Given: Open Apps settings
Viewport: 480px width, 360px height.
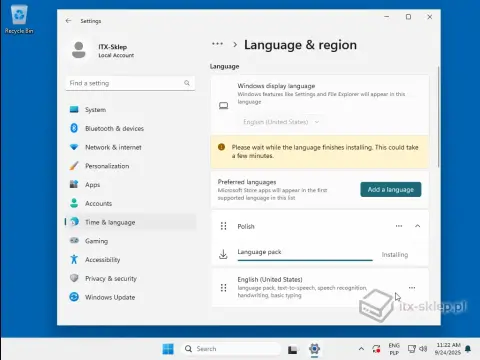Looking at the screenshot, I should coord(130,184).
